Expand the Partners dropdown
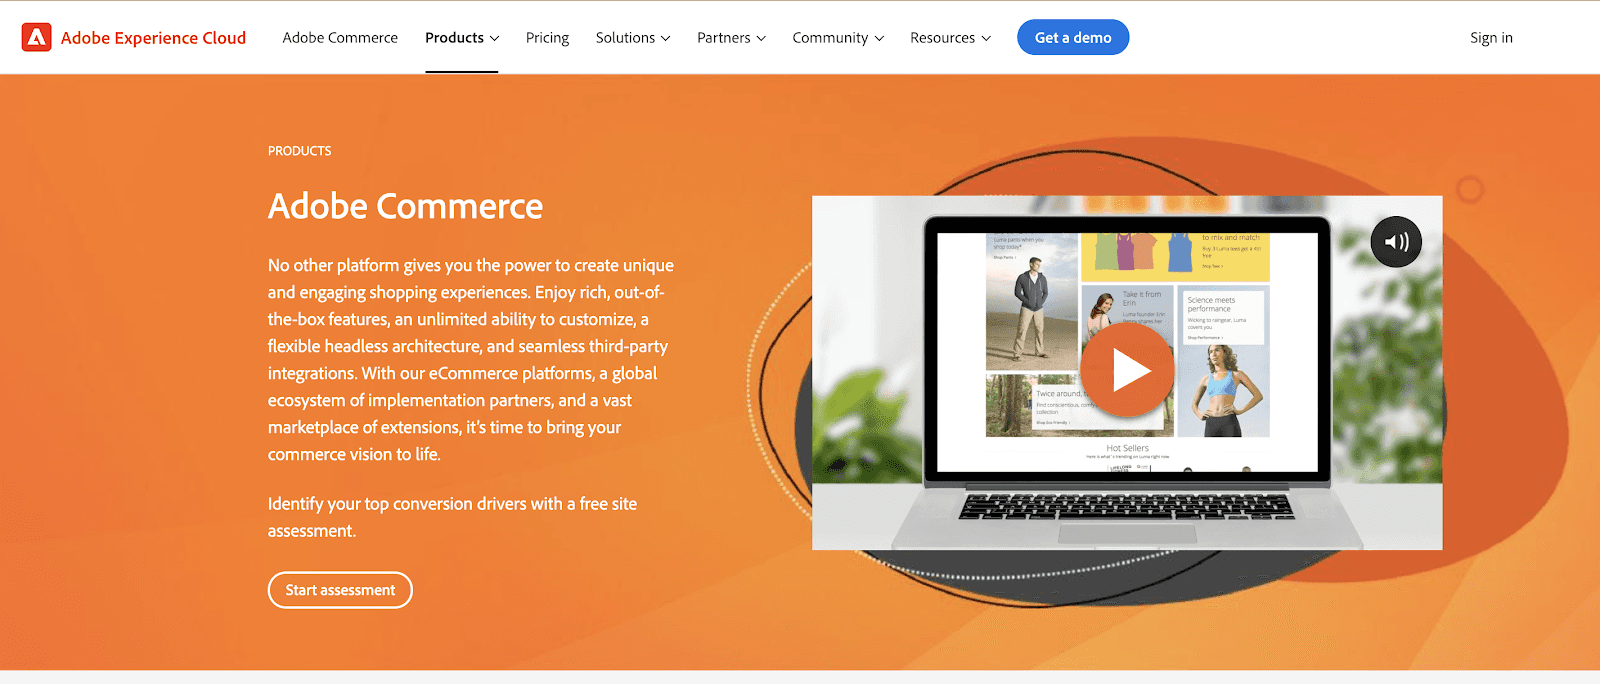Image resolution: width=1600 pixels, height=684 pixels. pyautogui.click(x=732, y=38)
